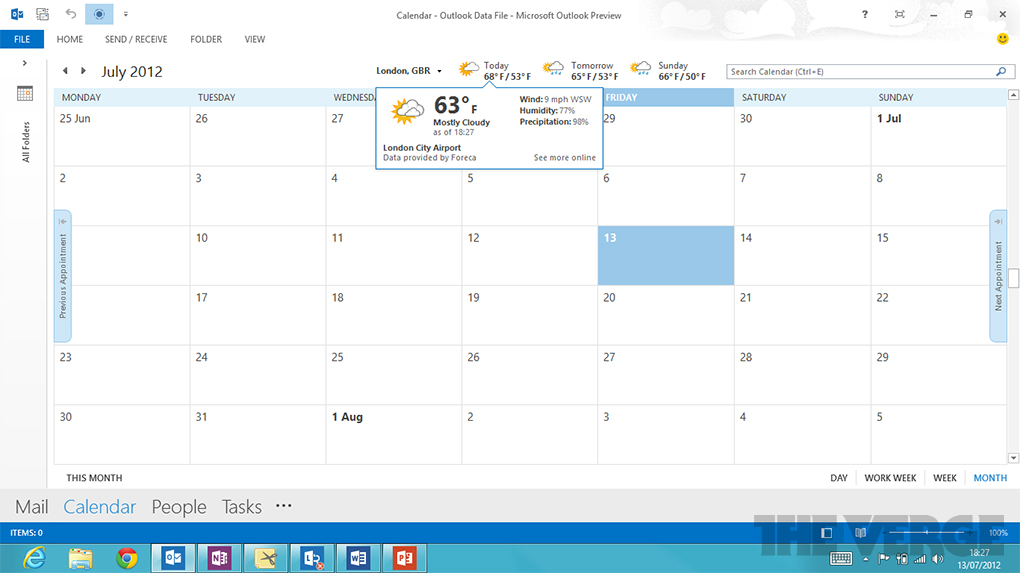Screen dimensions: 1020x573
Task: Switch to Mail module
Action: point(31,507)
